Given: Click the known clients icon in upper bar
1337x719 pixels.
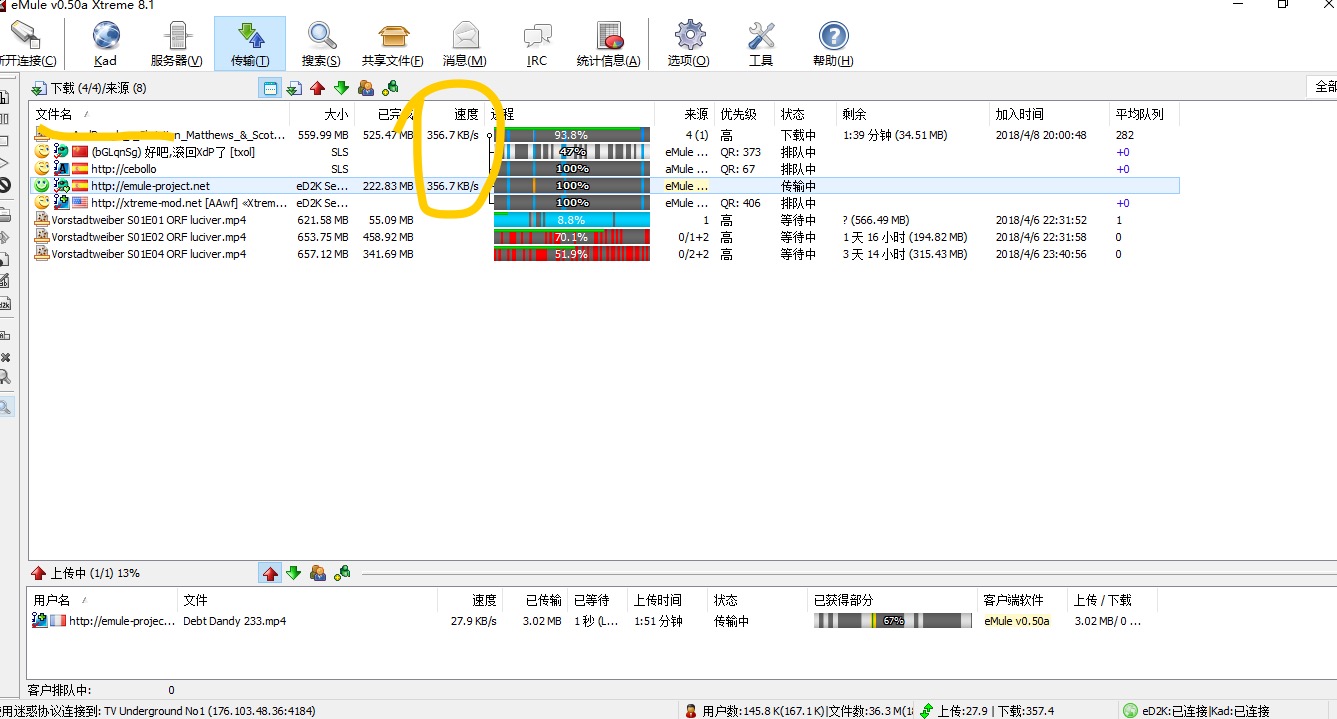Looking at the screenshot, I should tap(390, 88).
